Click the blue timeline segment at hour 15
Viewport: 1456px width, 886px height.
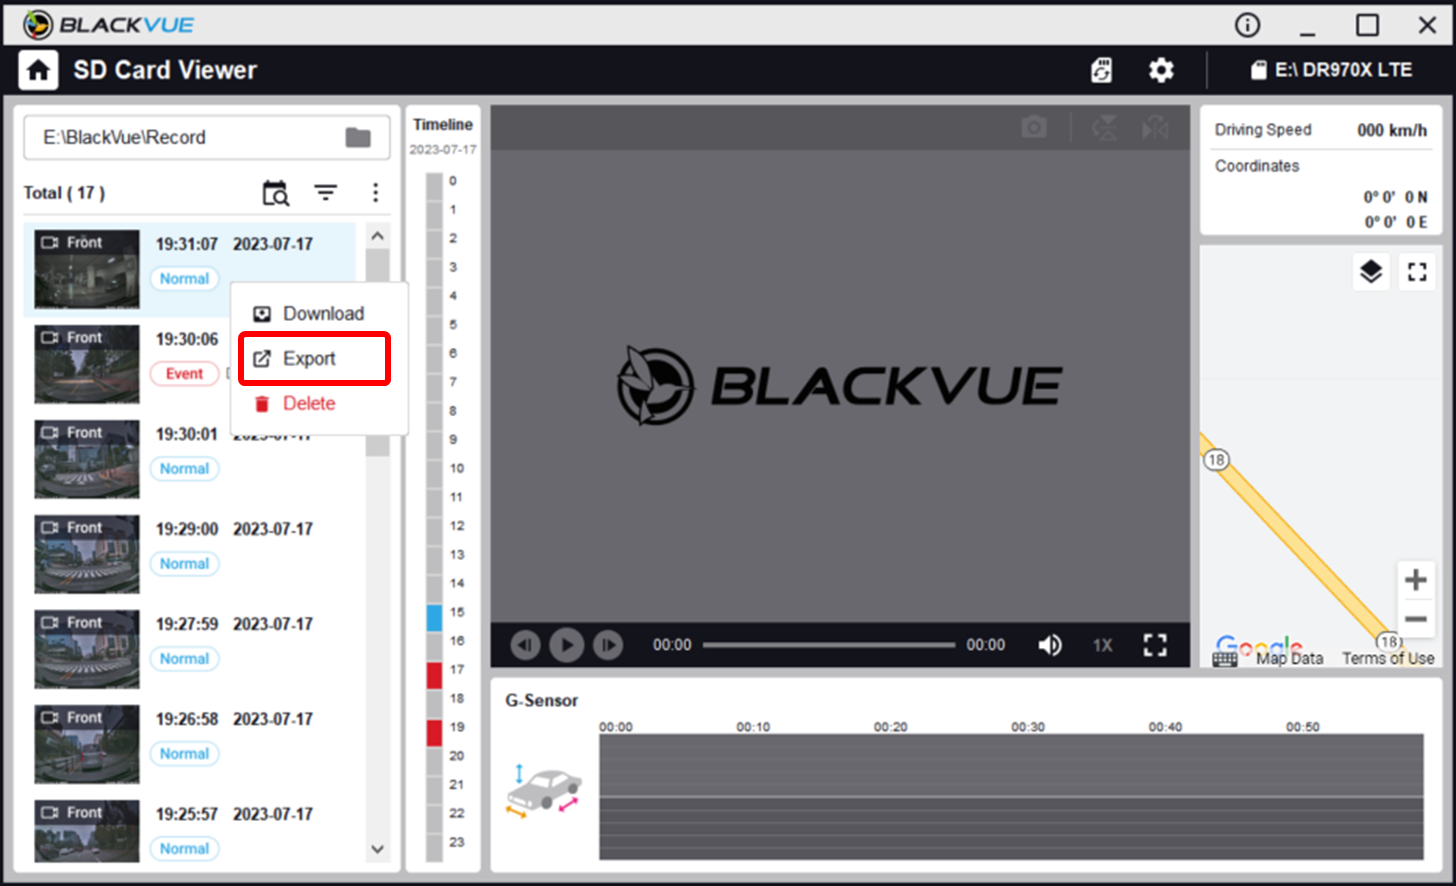pyautogui.click(x=434, y=617)
